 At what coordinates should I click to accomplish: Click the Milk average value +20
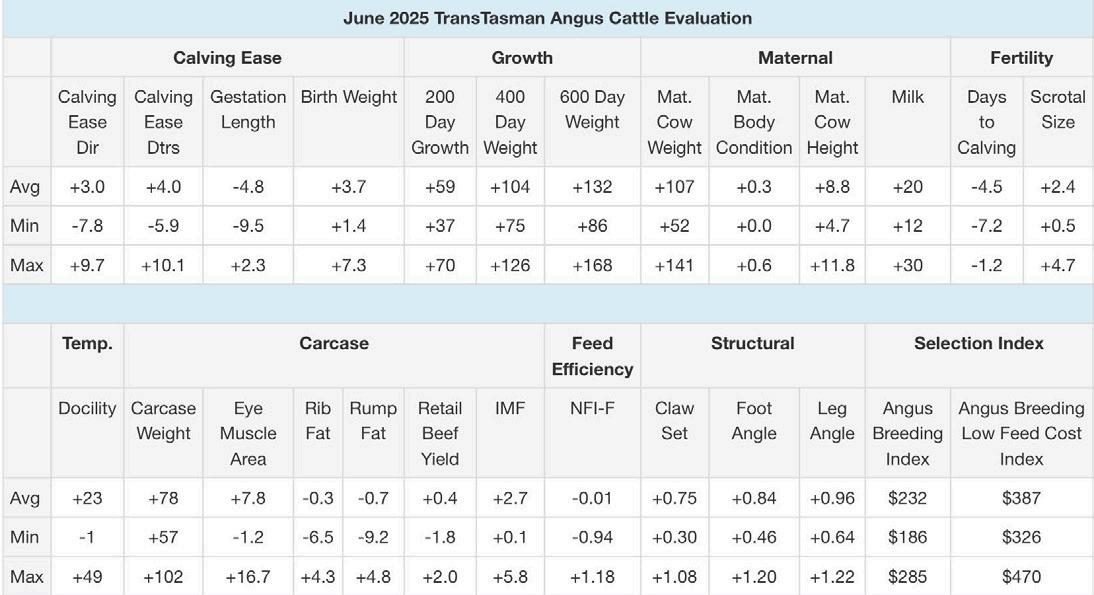(x=908, y=187)
